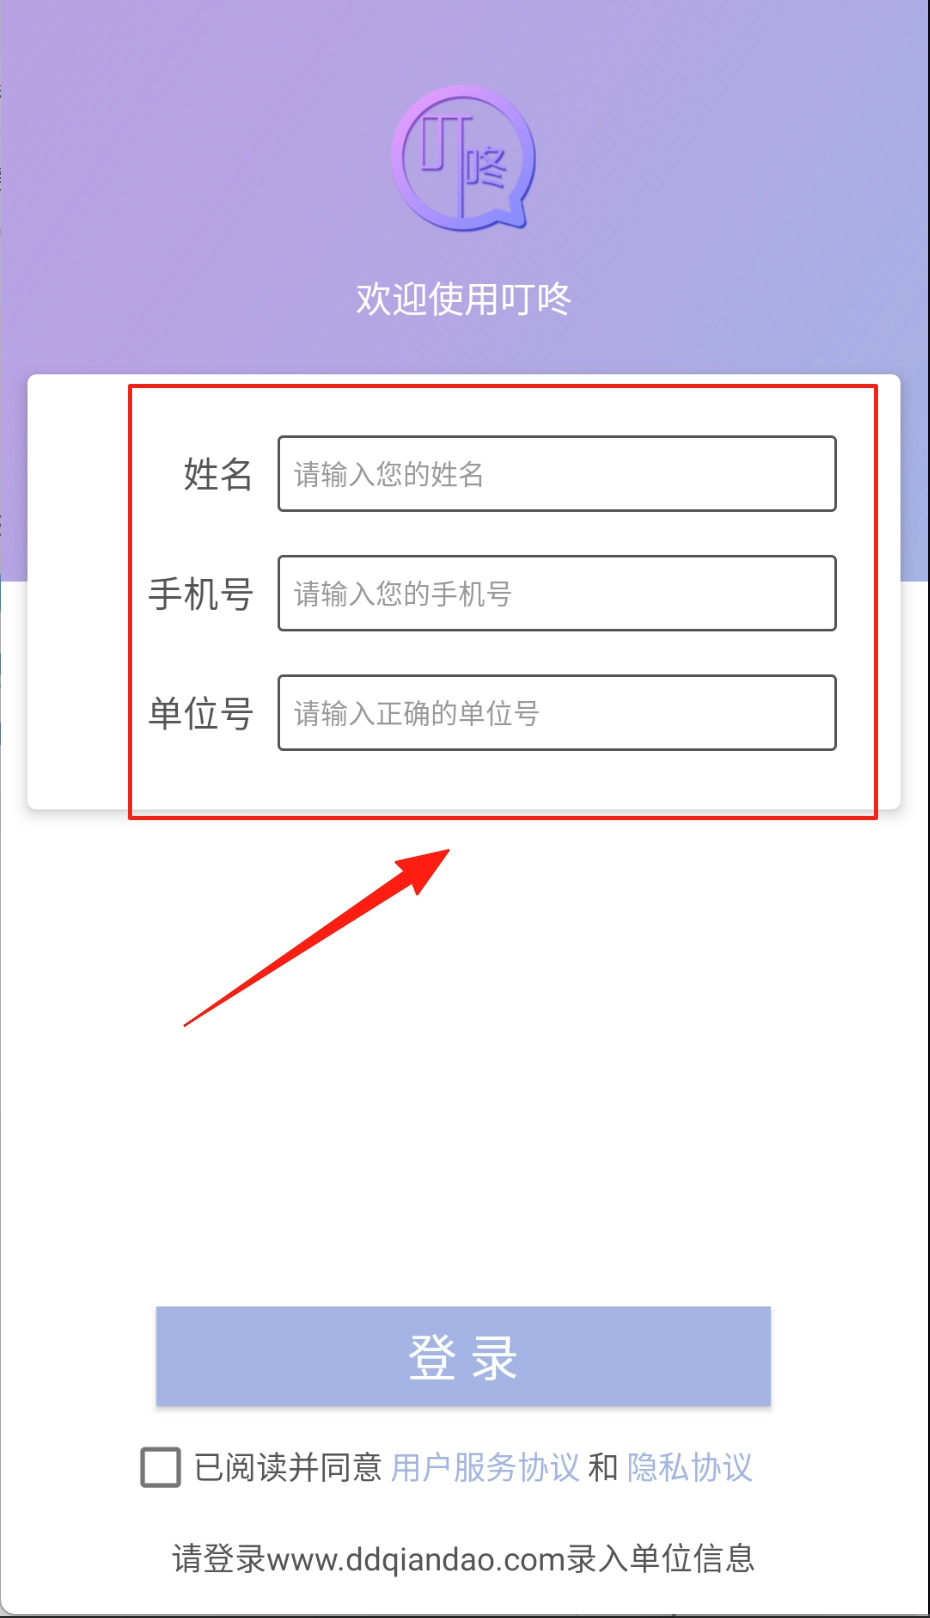Image resolution: width=930 pixels, height=1618 pixels.
Task: Focus the 单位号 unit number input field
Action: [557, 713]
